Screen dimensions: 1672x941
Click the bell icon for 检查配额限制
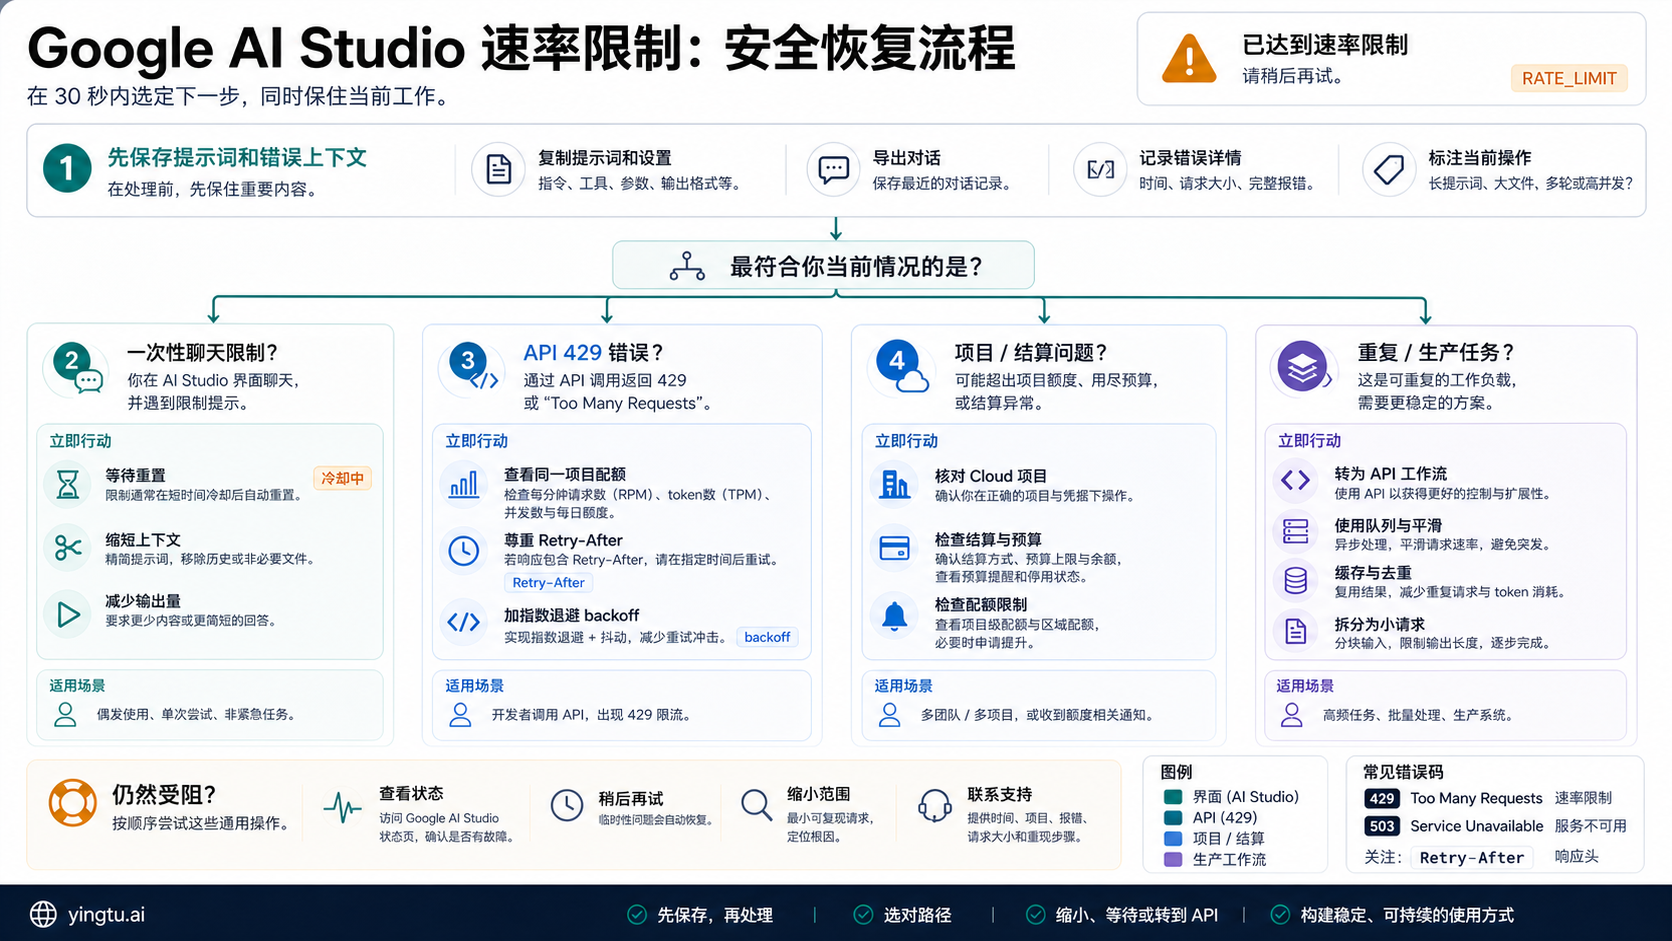coord(894,616)
